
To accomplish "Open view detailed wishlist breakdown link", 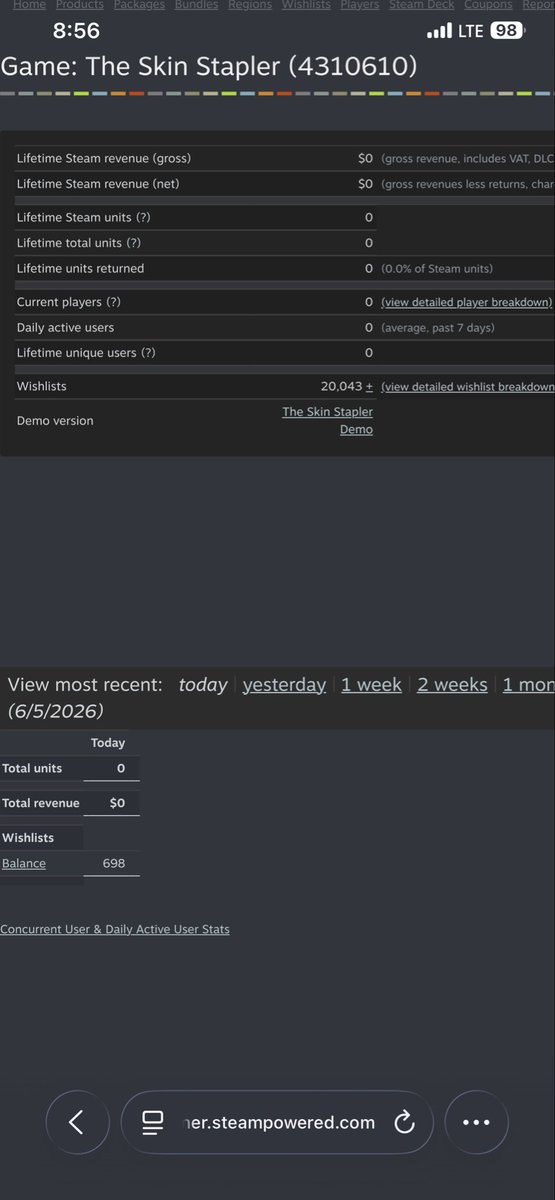I will [x=468, y=387].
